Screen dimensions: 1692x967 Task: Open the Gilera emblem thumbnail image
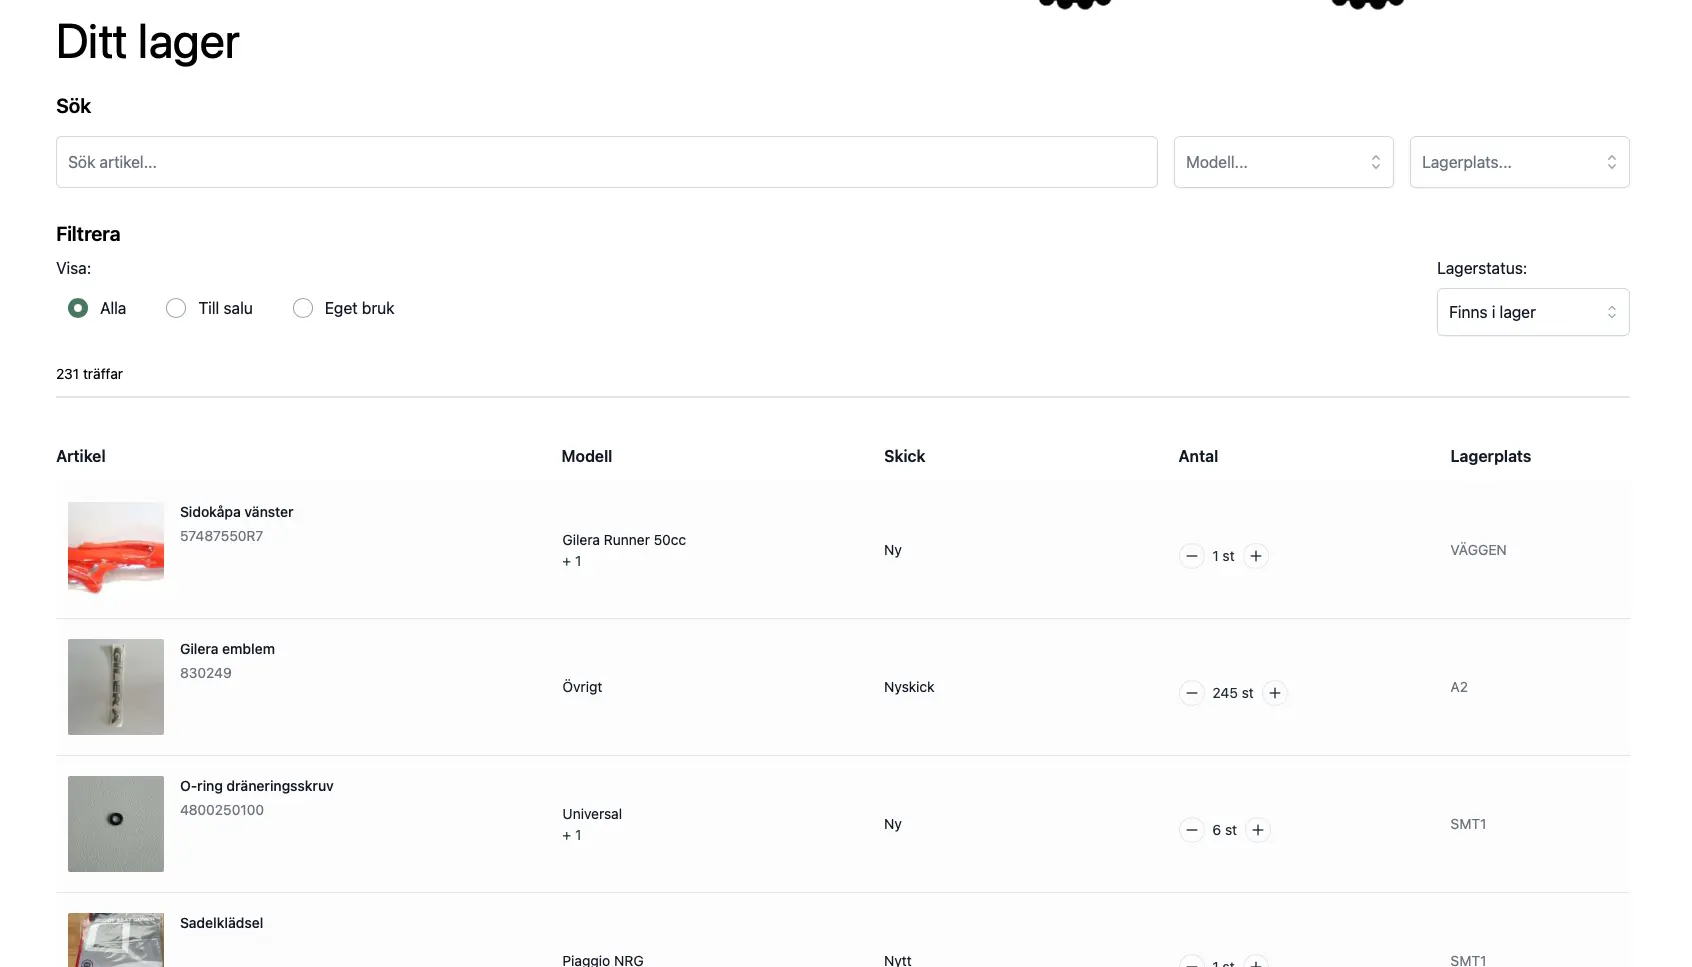116,687
